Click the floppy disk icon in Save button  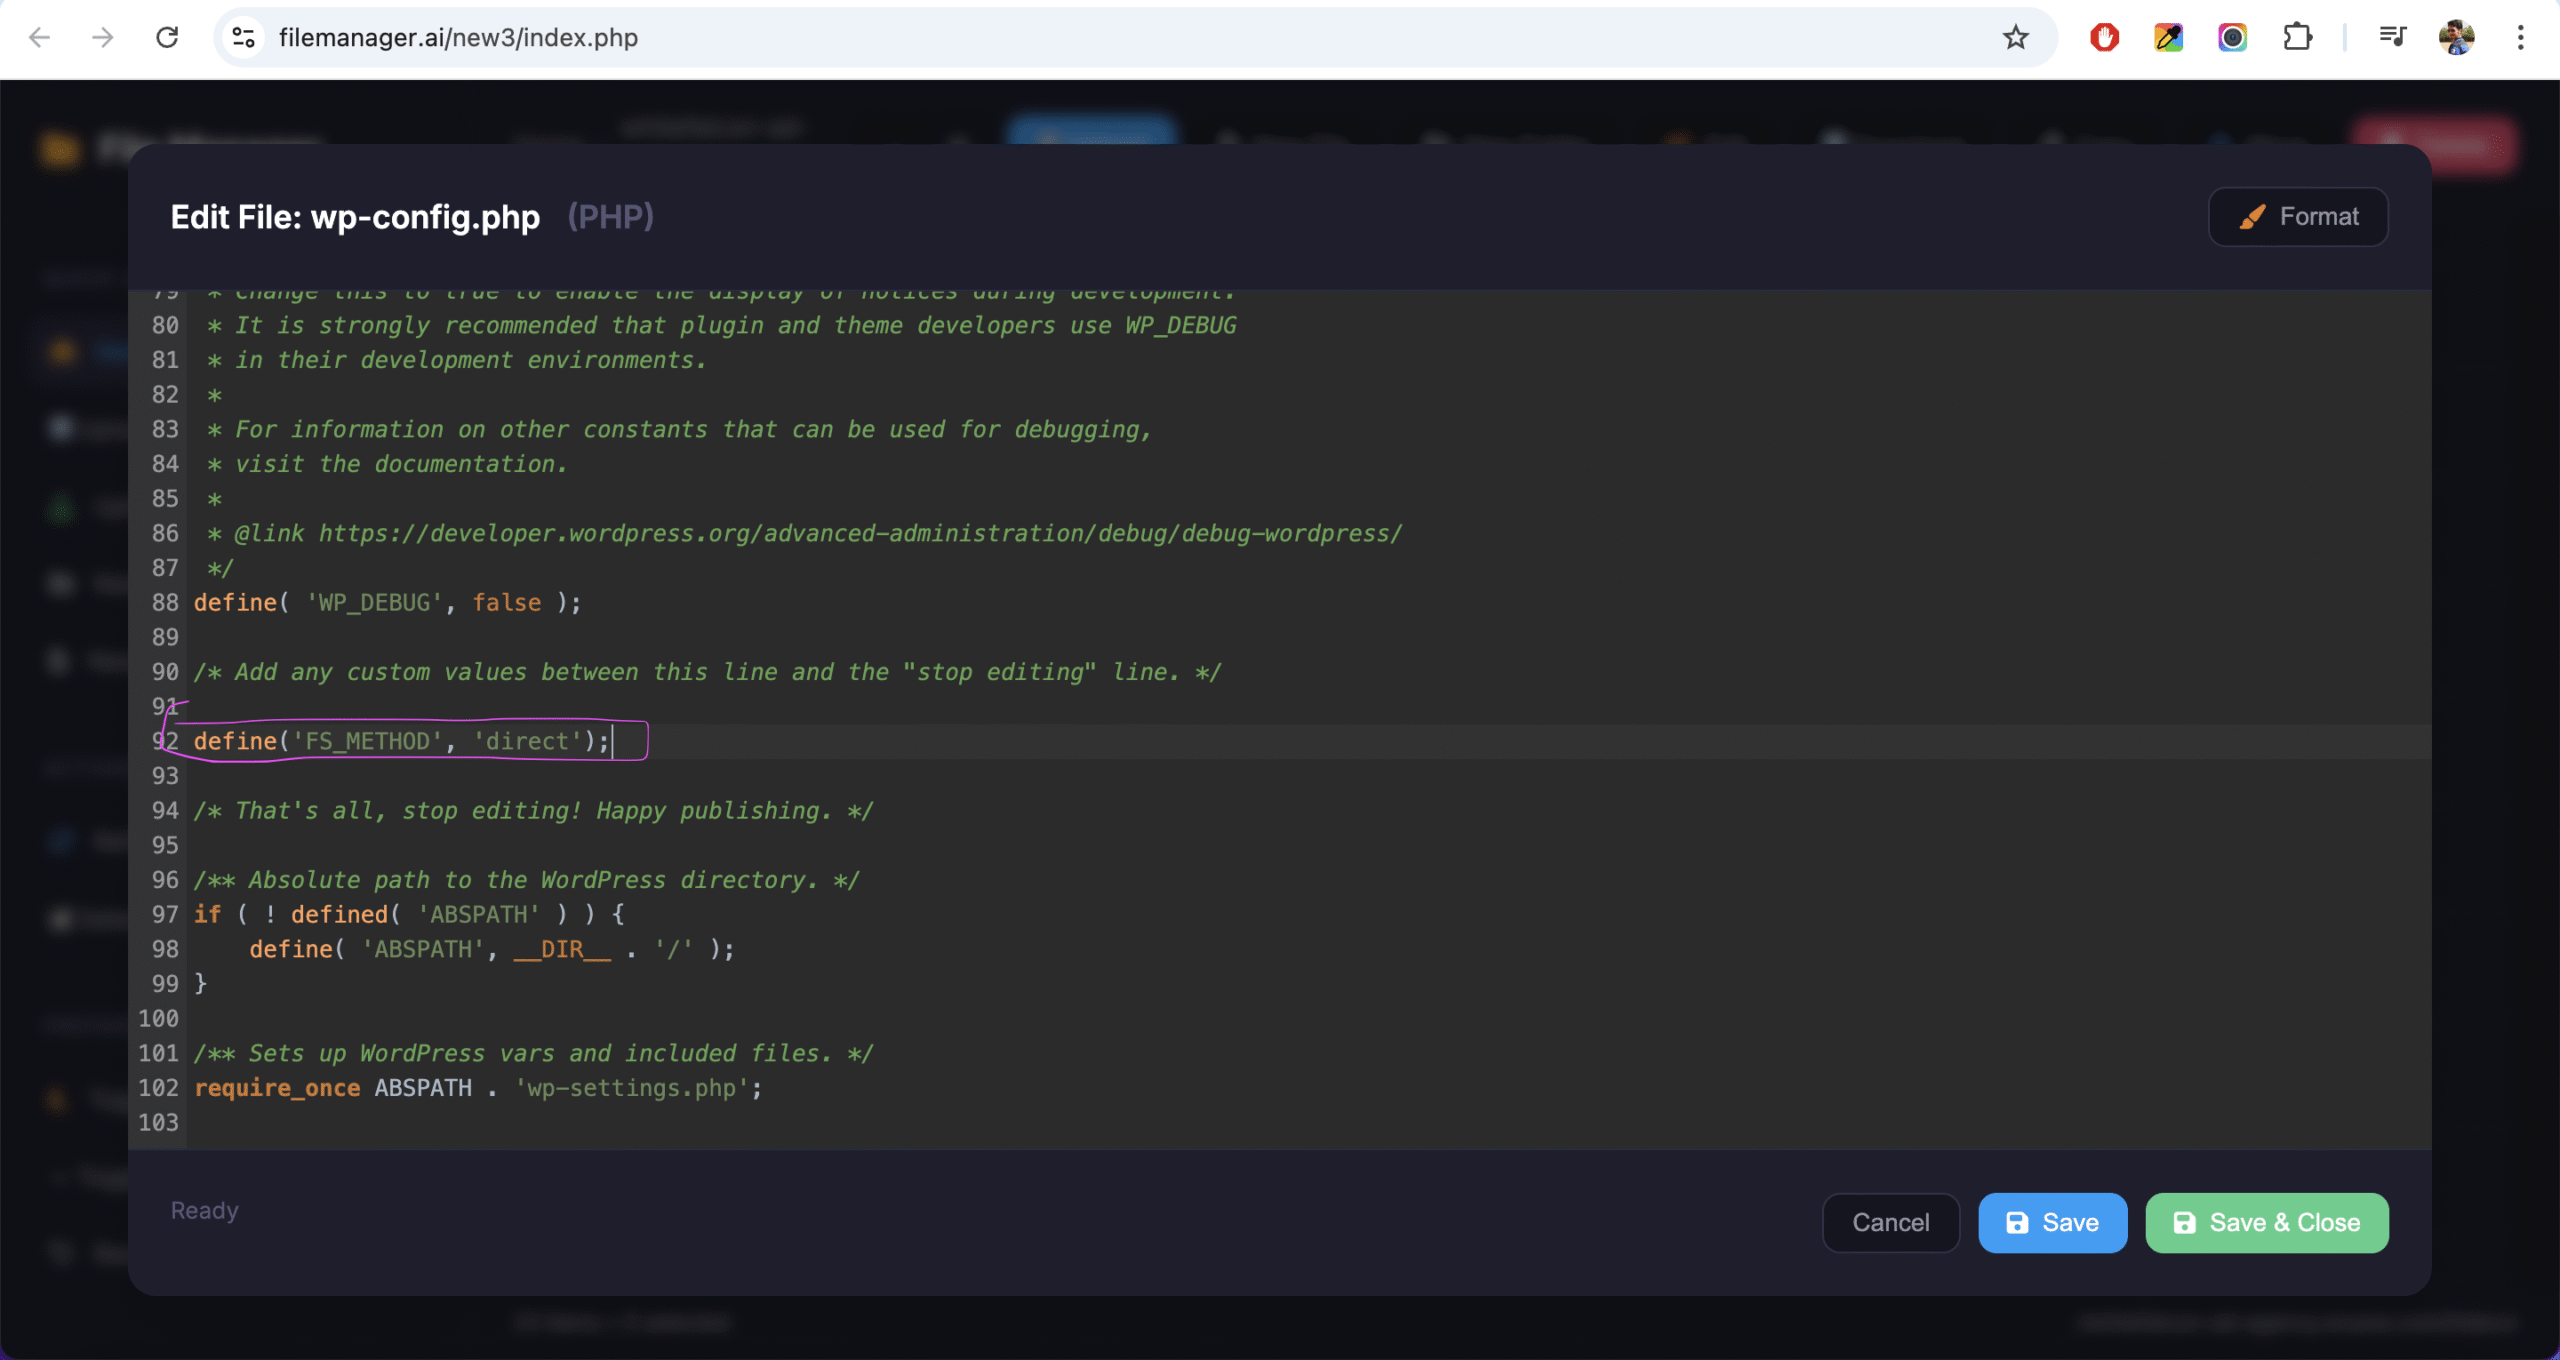(x=2018, y=1222)
